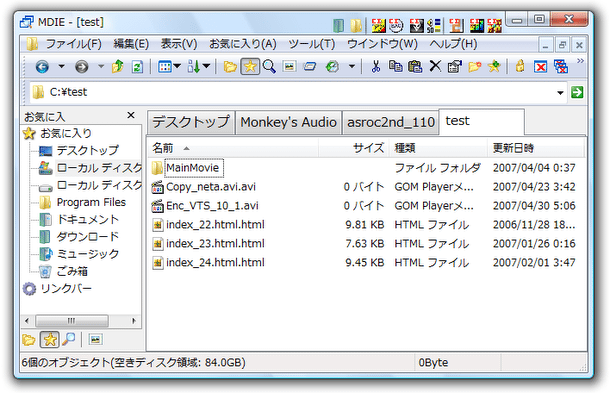Click the sidebar horizontal scrollbar thumb
Viewport: 610px width, 393px height.
point(72,321)
